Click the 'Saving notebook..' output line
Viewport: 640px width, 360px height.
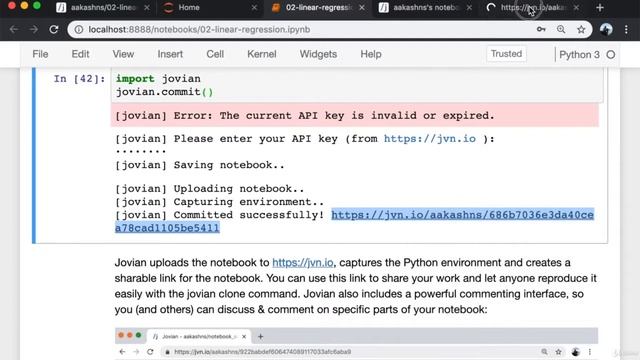200,165
